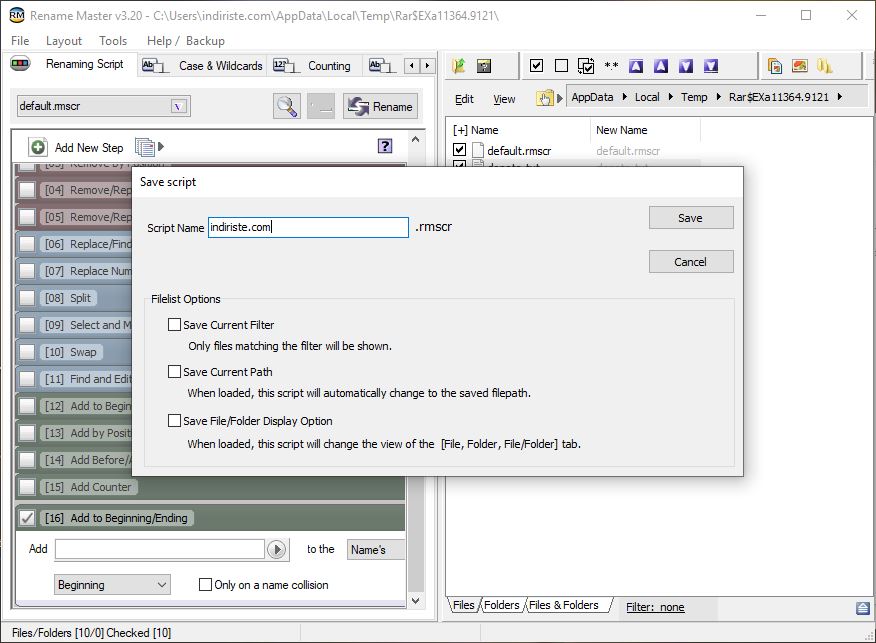This screenshot has height=643, width=876.
Task: Click the arrow beside the script list icon
Action: [x=161, y=147]
